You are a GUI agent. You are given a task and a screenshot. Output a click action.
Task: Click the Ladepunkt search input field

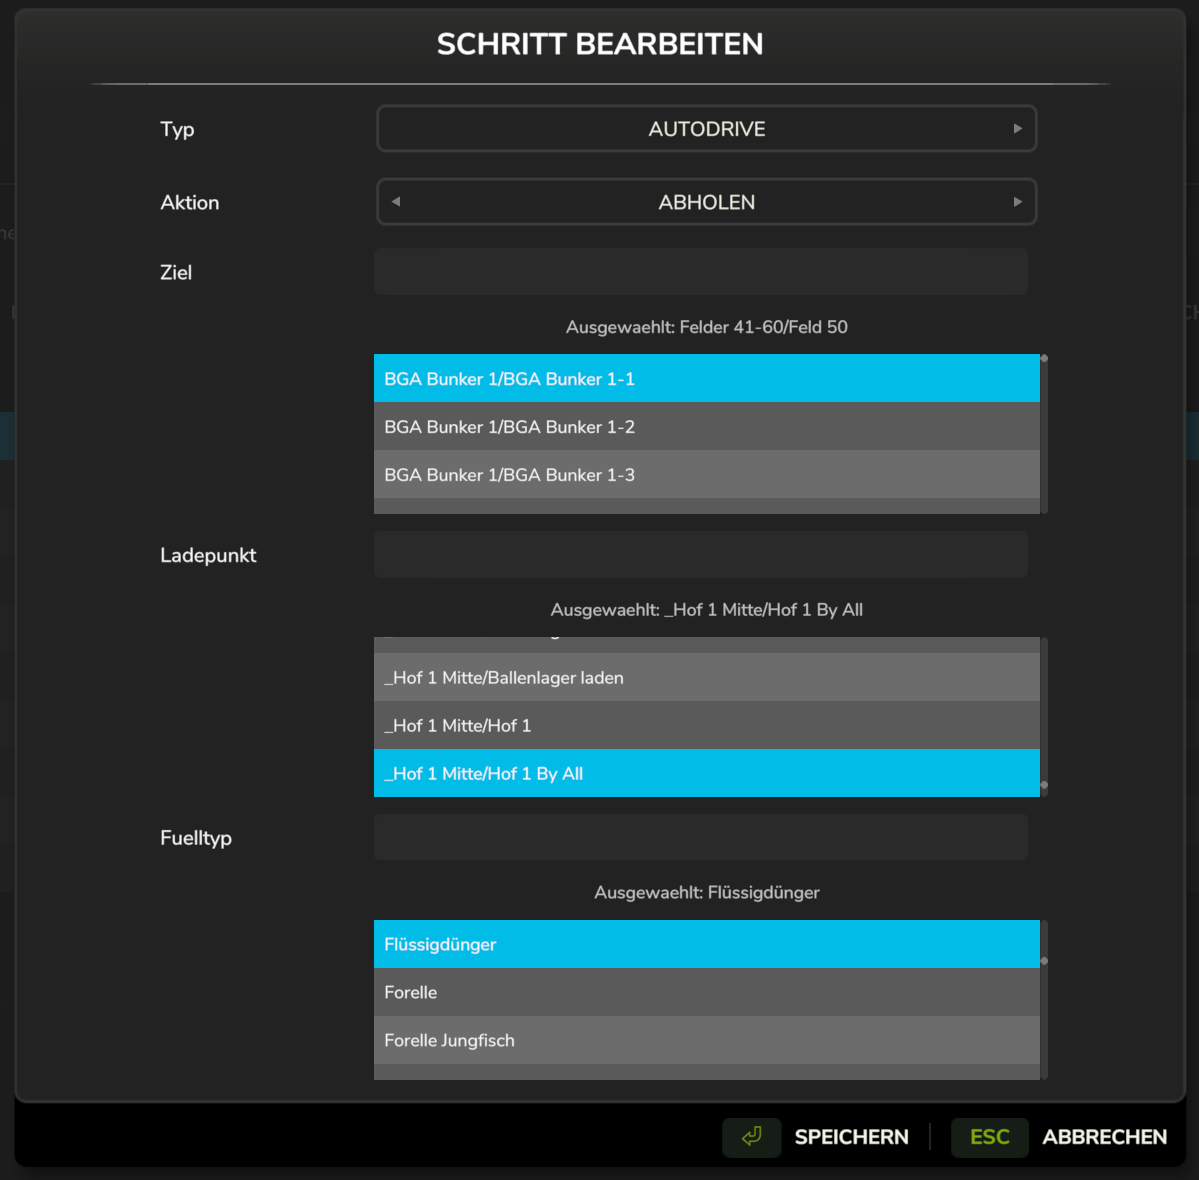coord(700,554)
